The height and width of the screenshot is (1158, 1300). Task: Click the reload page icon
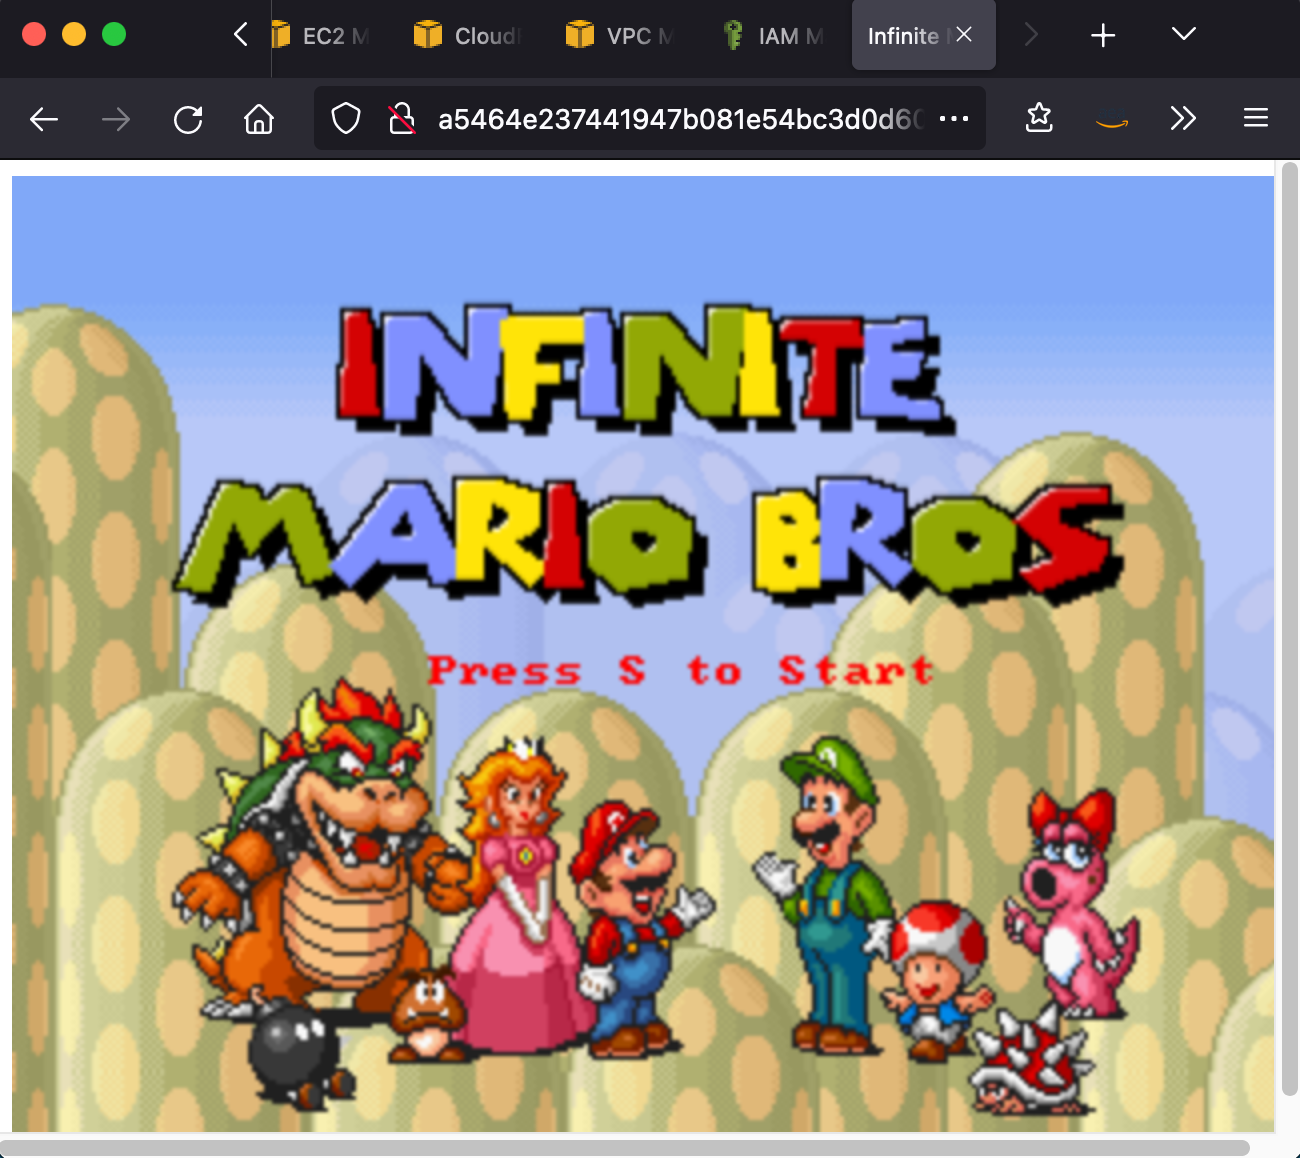(x=188, y=120)
